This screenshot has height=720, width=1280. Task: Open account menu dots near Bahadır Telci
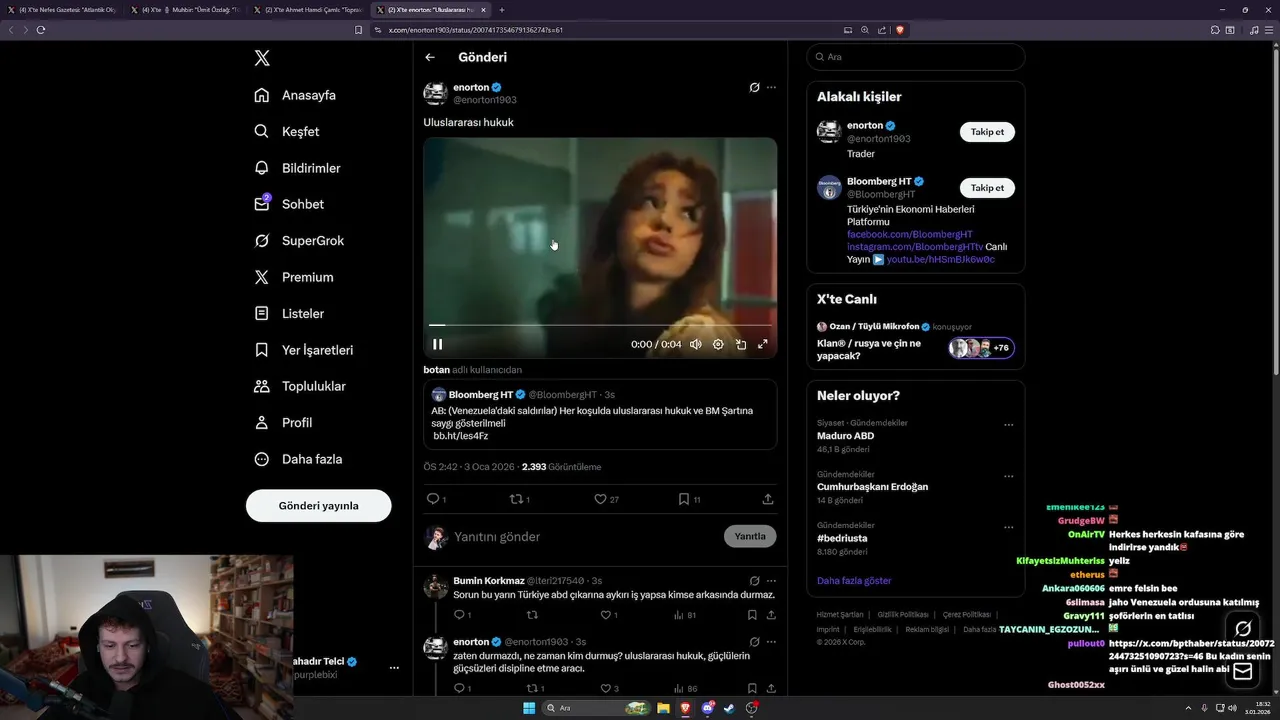[x=393, y=667]
